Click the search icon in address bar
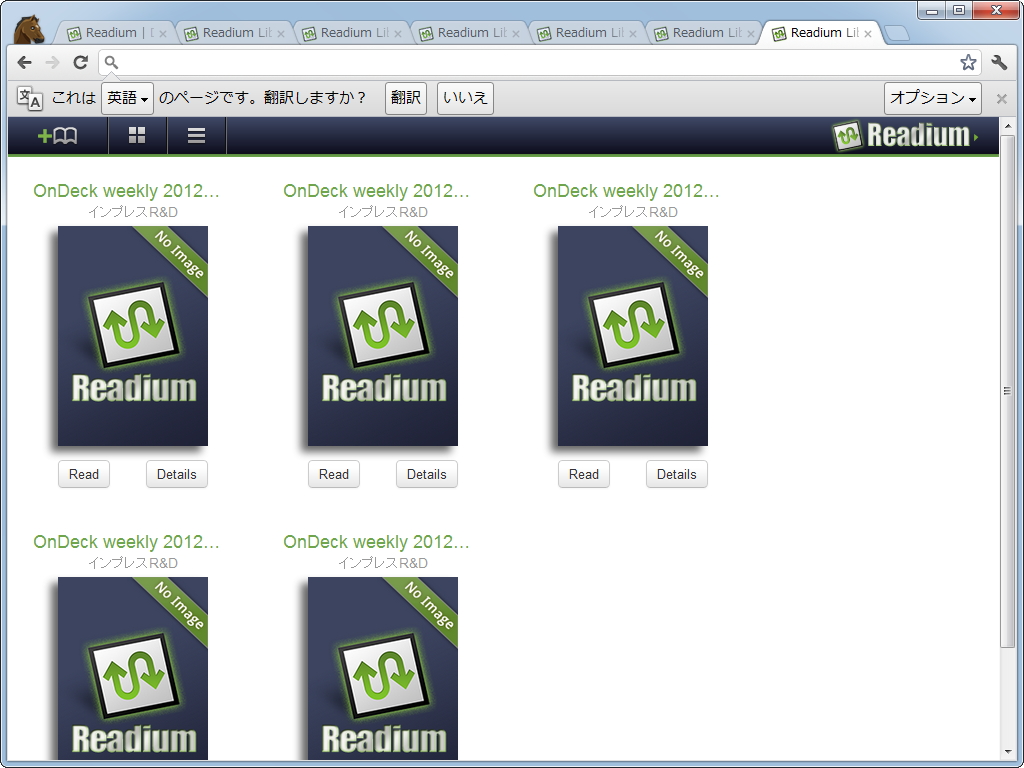The width and height of the screenshot is (1024, 768). click(x=111, y=62)
